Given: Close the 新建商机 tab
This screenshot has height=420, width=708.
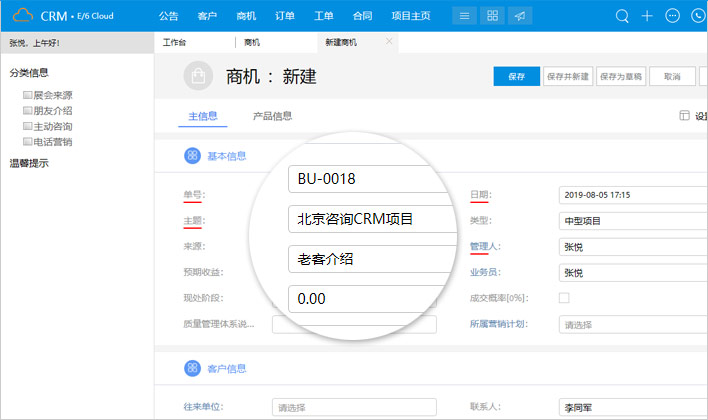Looking at the screenshot, I should pyautogui.click(x=390, y=42).
